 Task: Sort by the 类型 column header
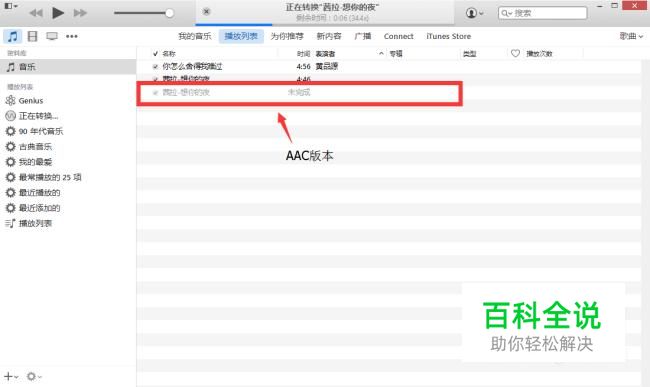(469, 53)
